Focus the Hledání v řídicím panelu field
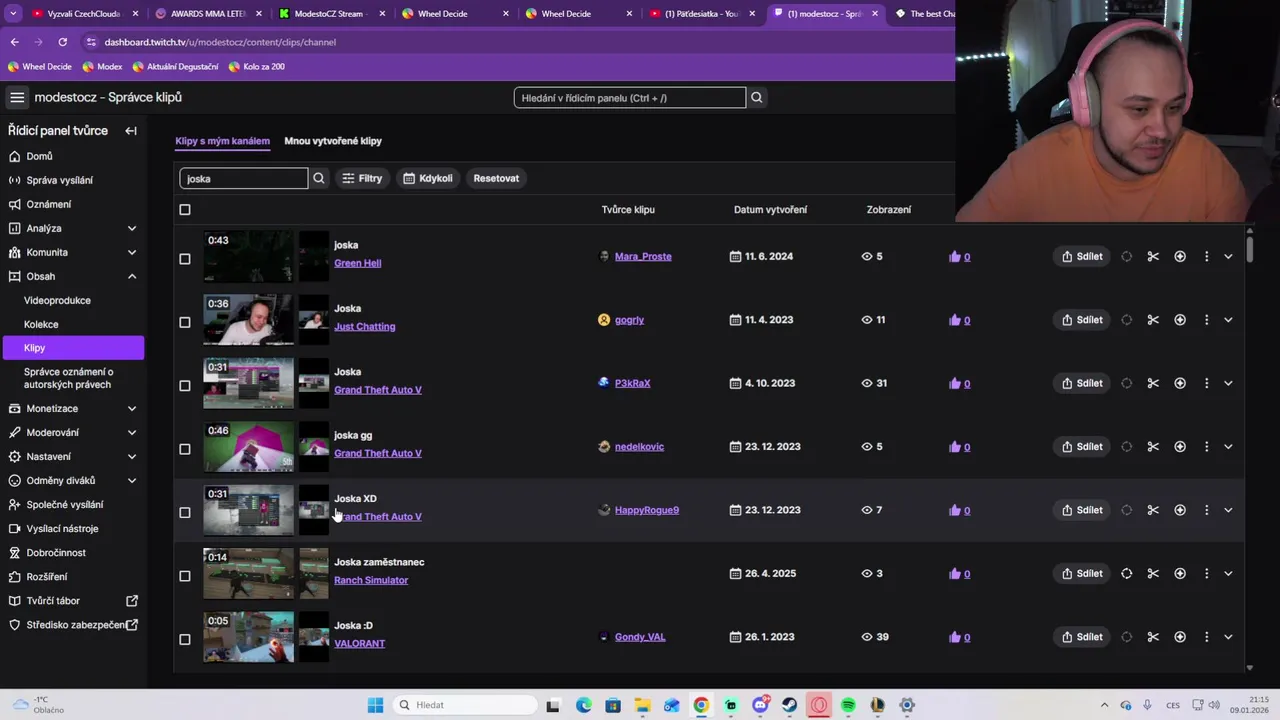Screen dimensions: 1280x720 (630, 97)
